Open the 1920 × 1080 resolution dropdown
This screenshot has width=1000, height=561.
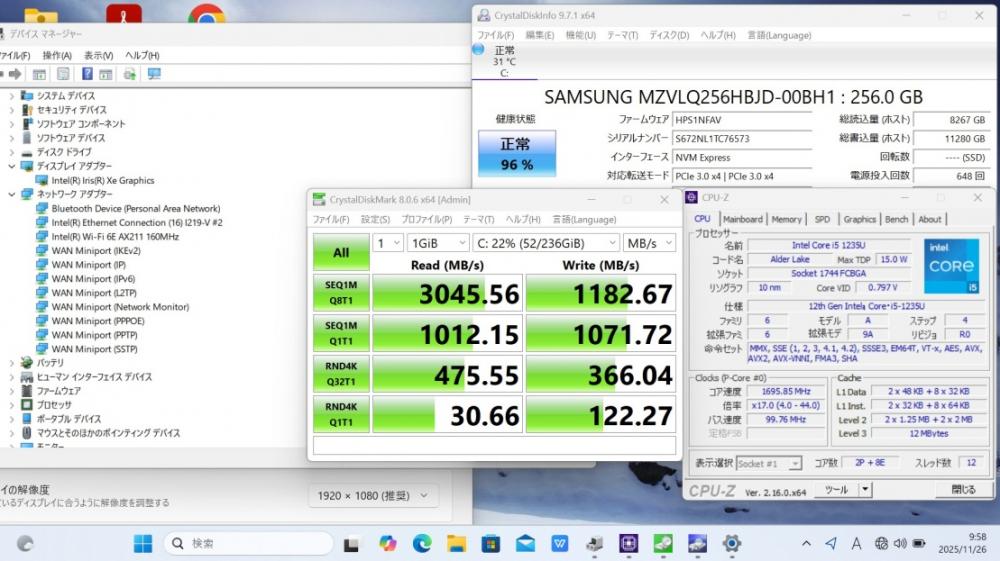pyautogui.click(x=372, y=495)
